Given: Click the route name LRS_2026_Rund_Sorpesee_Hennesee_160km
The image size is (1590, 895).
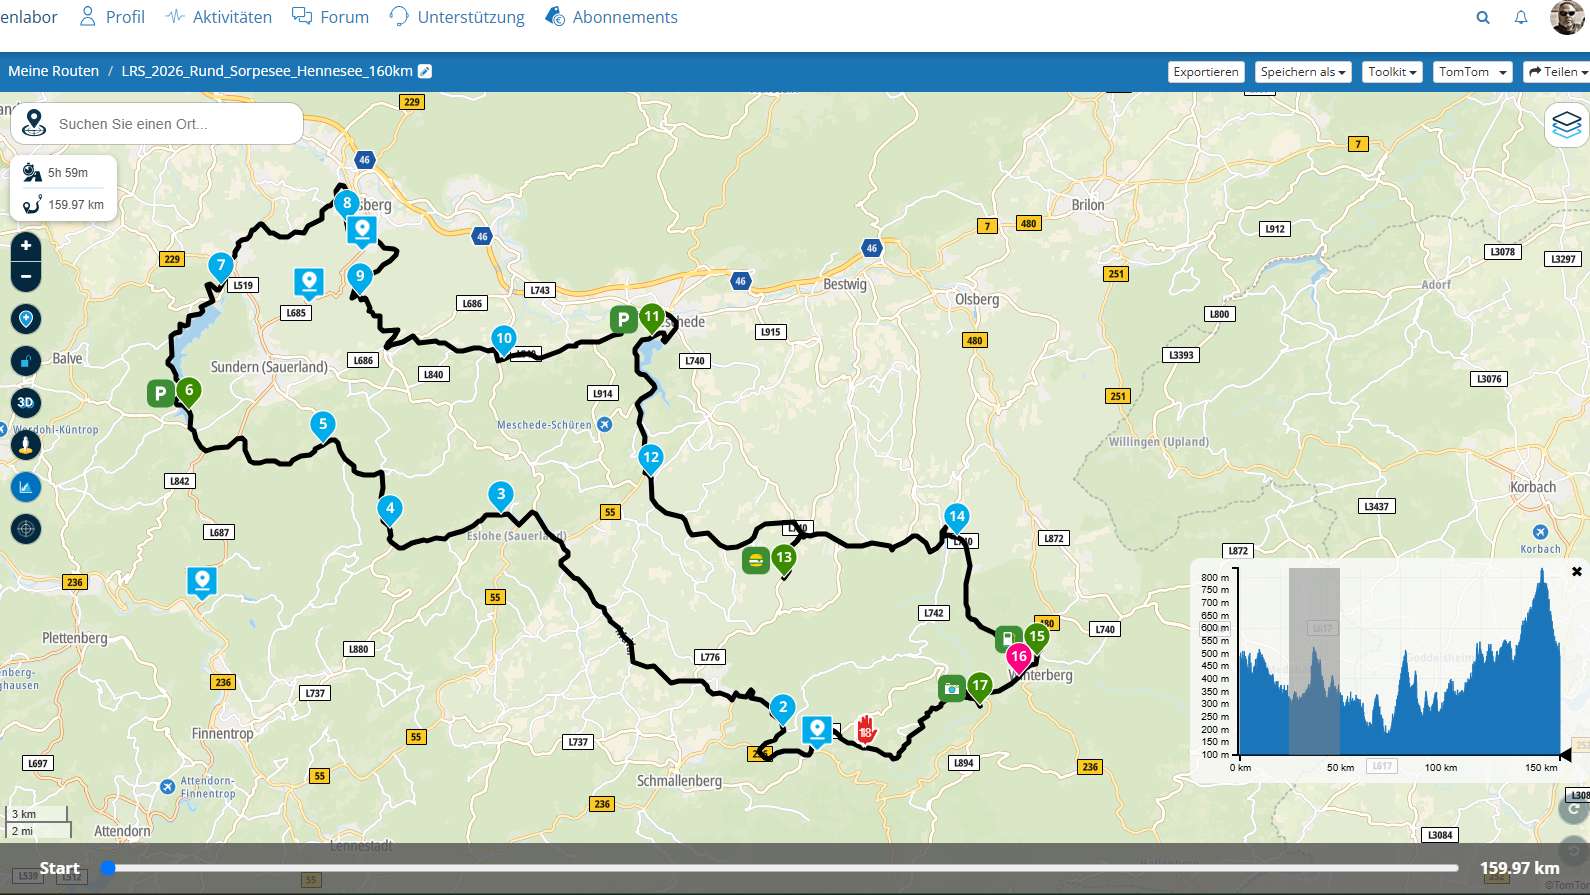Looking at the screenshot, I should point(267,71).
